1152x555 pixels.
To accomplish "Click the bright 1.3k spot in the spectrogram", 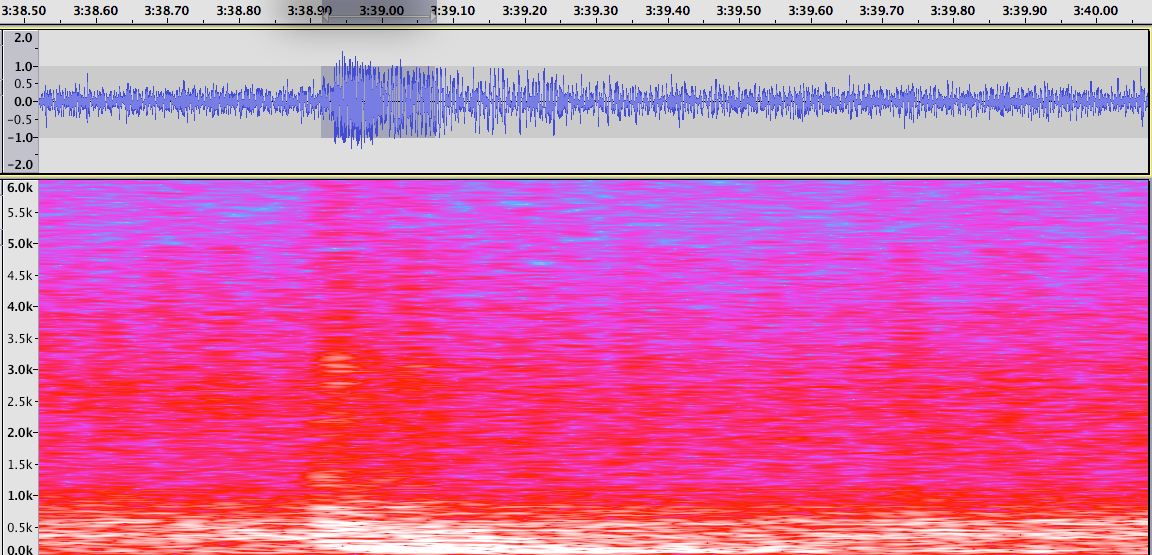I will 322,477.
